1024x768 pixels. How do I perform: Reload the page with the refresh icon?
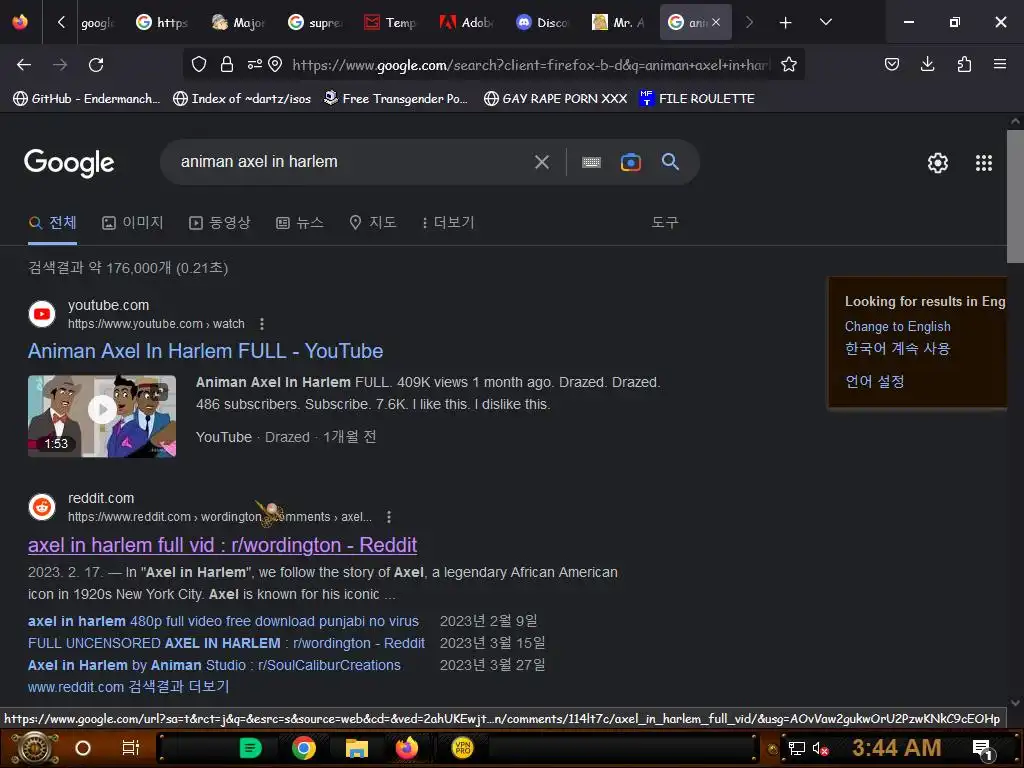[x=96, y=65]
